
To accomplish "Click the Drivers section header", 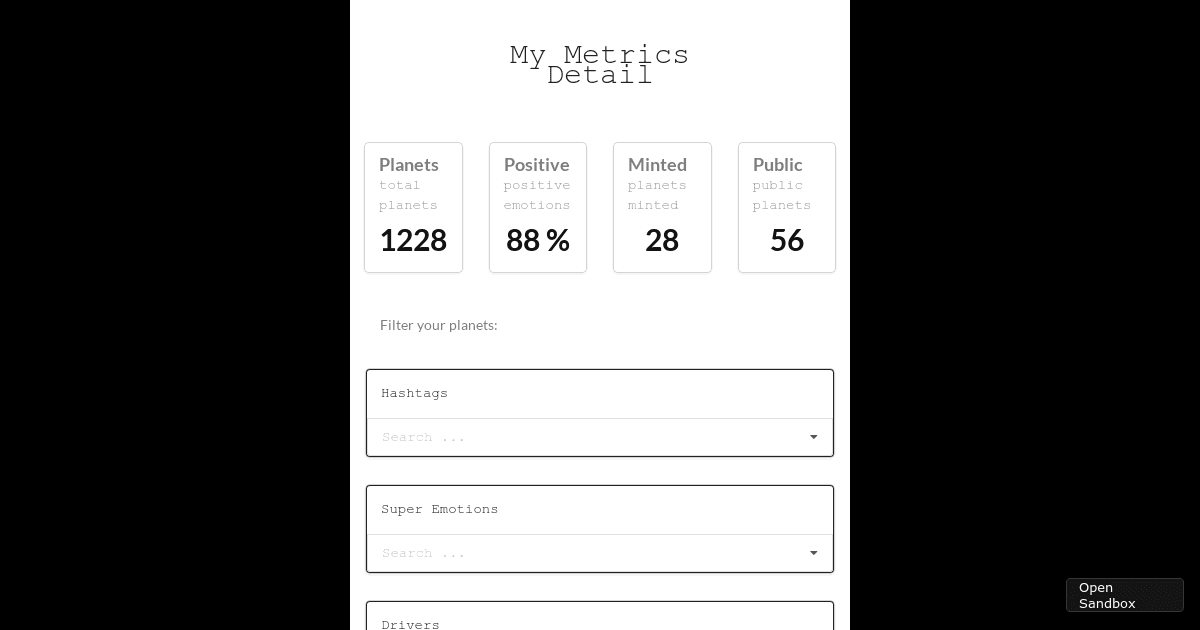I will 411,624.
